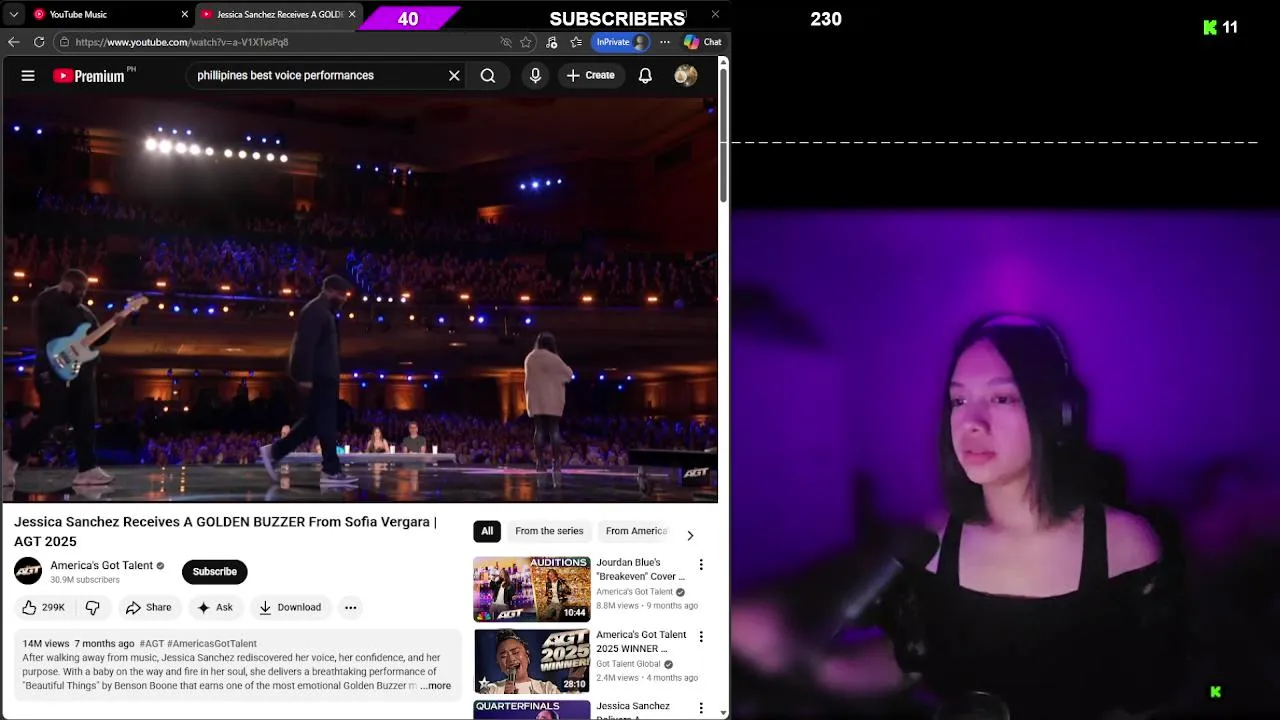The image size is (1280, 720).
Task: Subscribe to America's Got Talent
Action: pos(214,571)
